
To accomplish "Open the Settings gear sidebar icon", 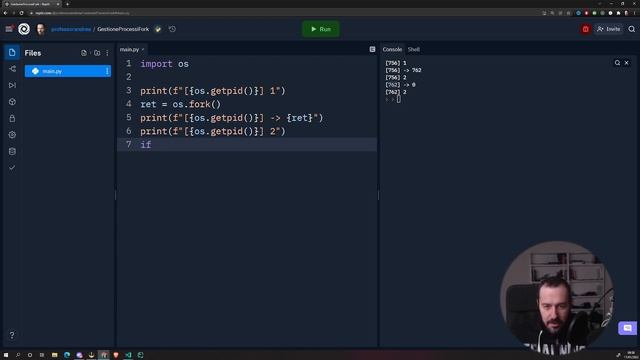I will coord(12,135).
